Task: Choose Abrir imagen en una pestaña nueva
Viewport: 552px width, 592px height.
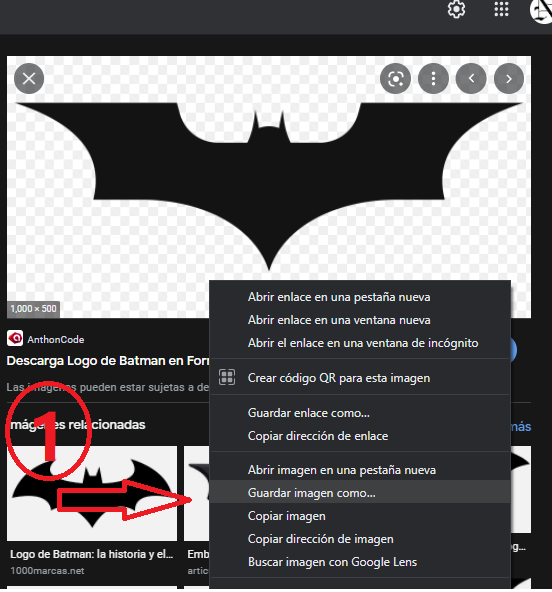Action: click(360, 470)
